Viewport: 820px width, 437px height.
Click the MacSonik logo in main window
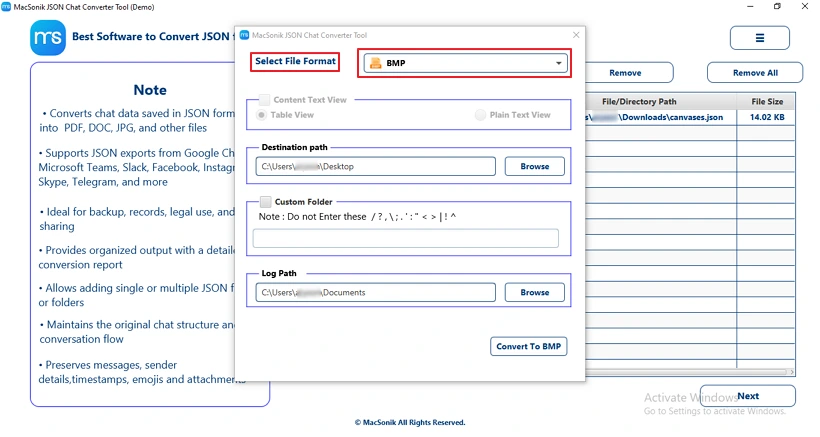coord(48,38)
